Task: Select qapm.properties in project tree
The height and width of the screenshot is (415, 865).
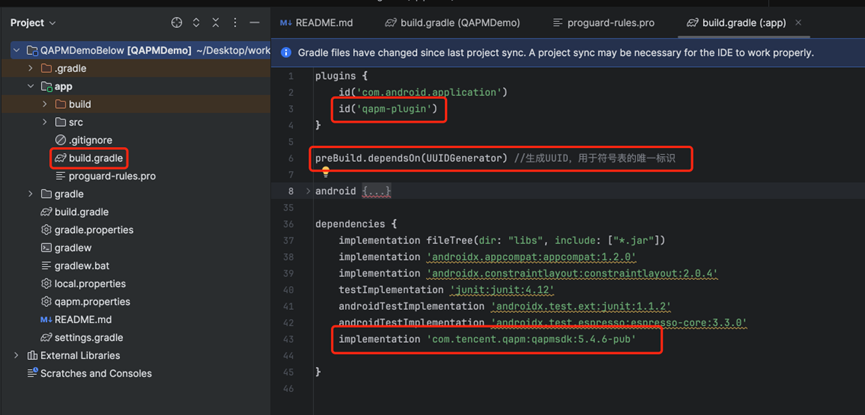Action: coord(92,302)
